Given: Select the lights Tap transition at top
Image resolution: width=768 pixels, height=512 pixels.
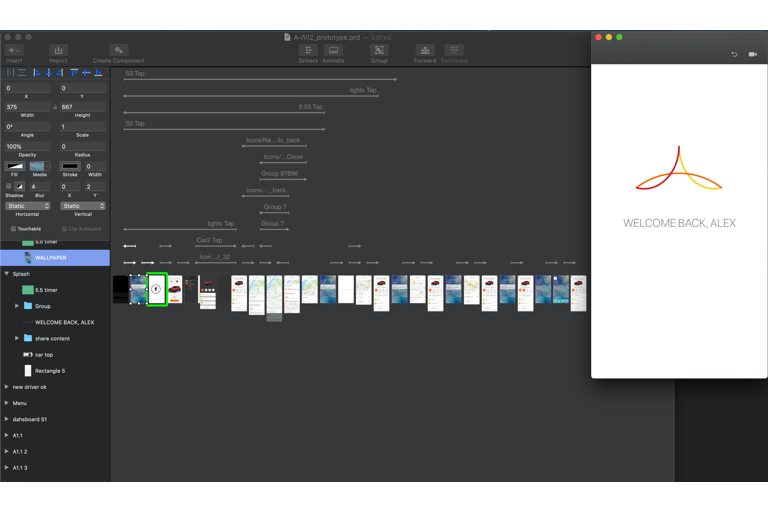Looking at the screenshot, I should 251,96.
